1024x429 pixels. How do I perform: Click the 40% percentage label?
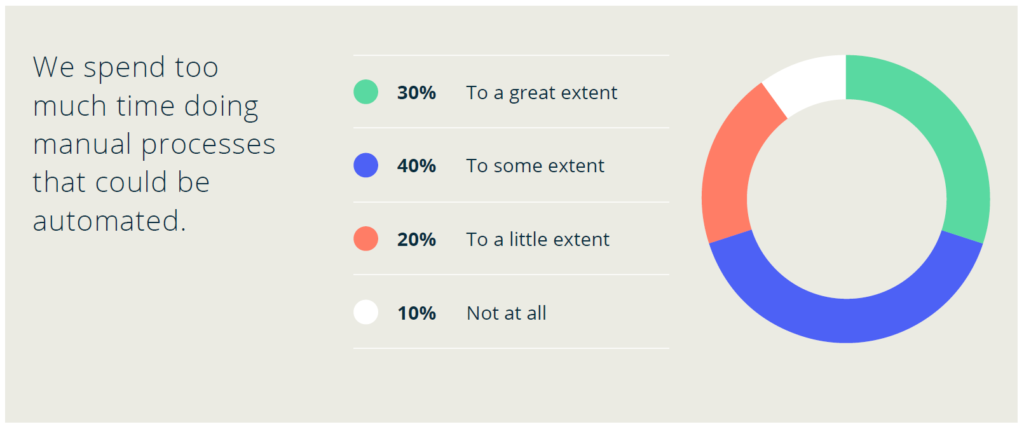coord(416,166)
